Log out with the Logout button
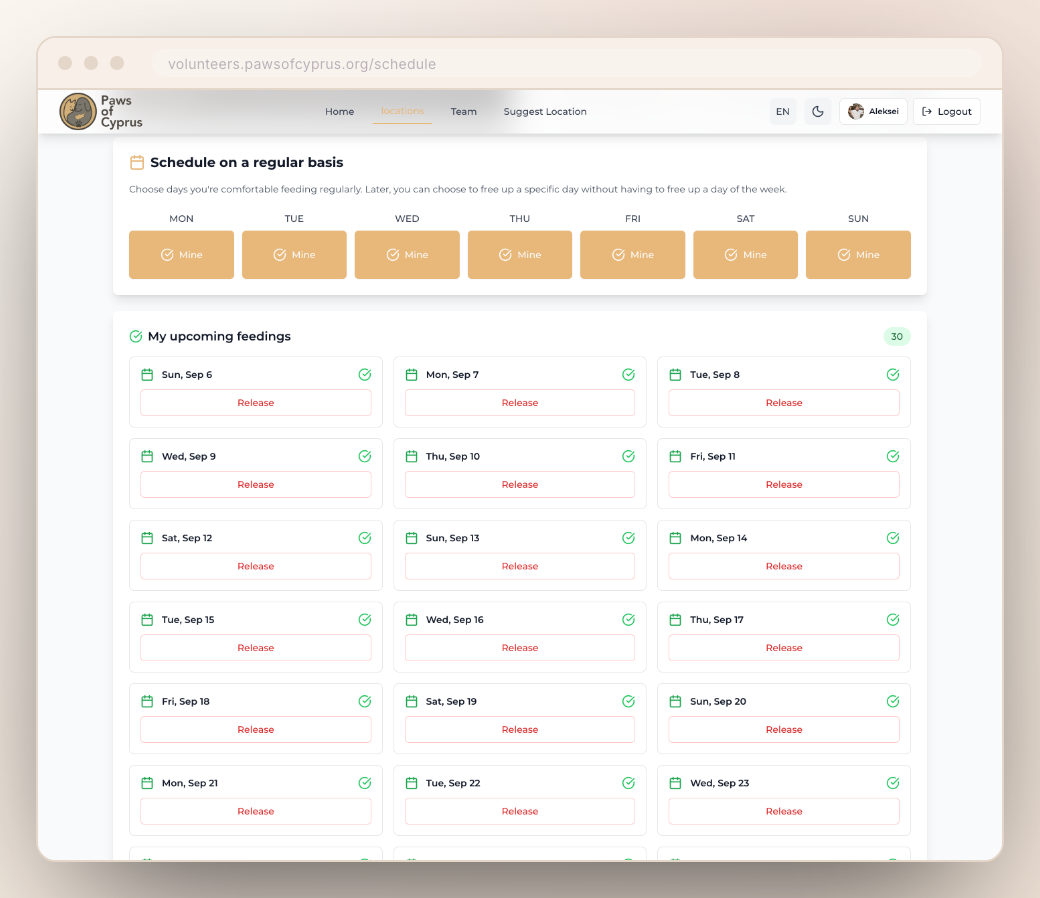Image resolution: width=1040 pixels, height=898 pixels. tap(946, 111)
